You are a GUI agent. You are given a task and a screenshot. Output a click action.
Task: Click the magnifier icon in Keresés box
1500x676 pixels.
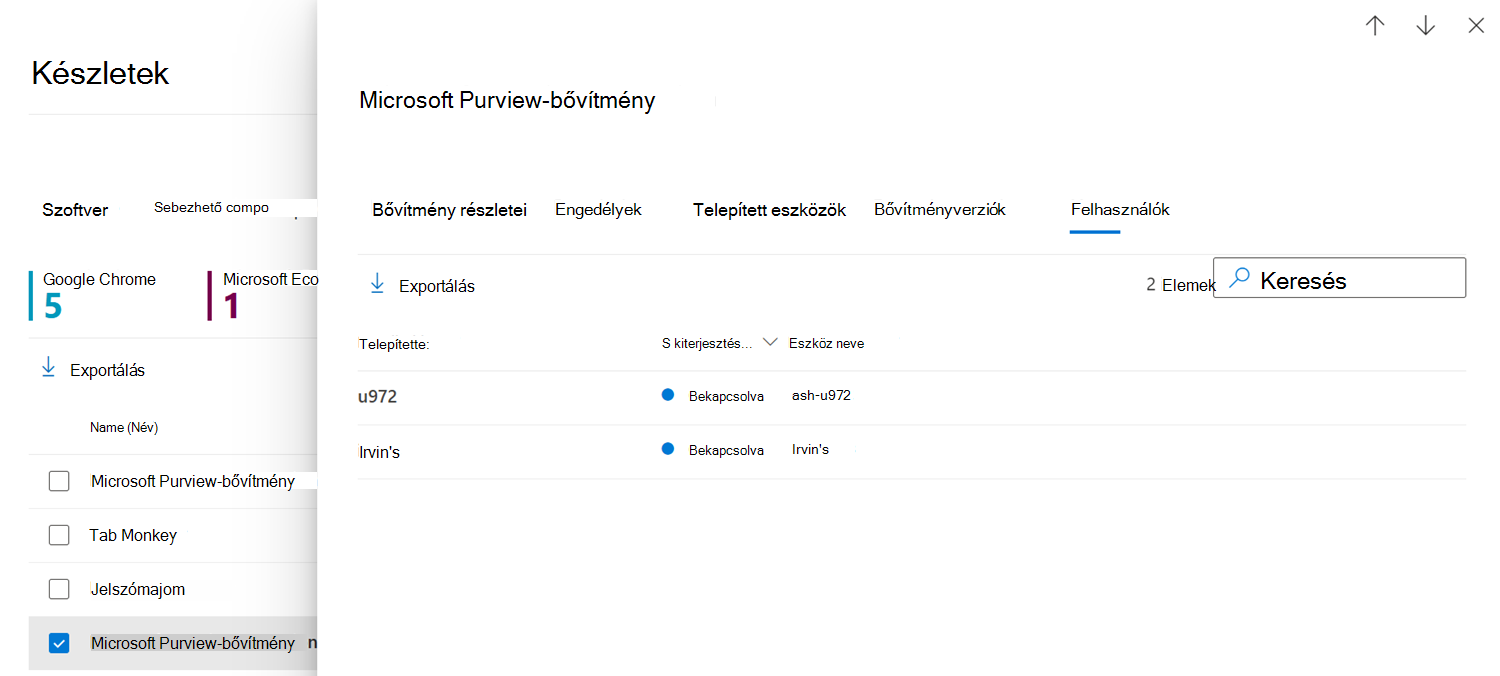click(1239, 279)
